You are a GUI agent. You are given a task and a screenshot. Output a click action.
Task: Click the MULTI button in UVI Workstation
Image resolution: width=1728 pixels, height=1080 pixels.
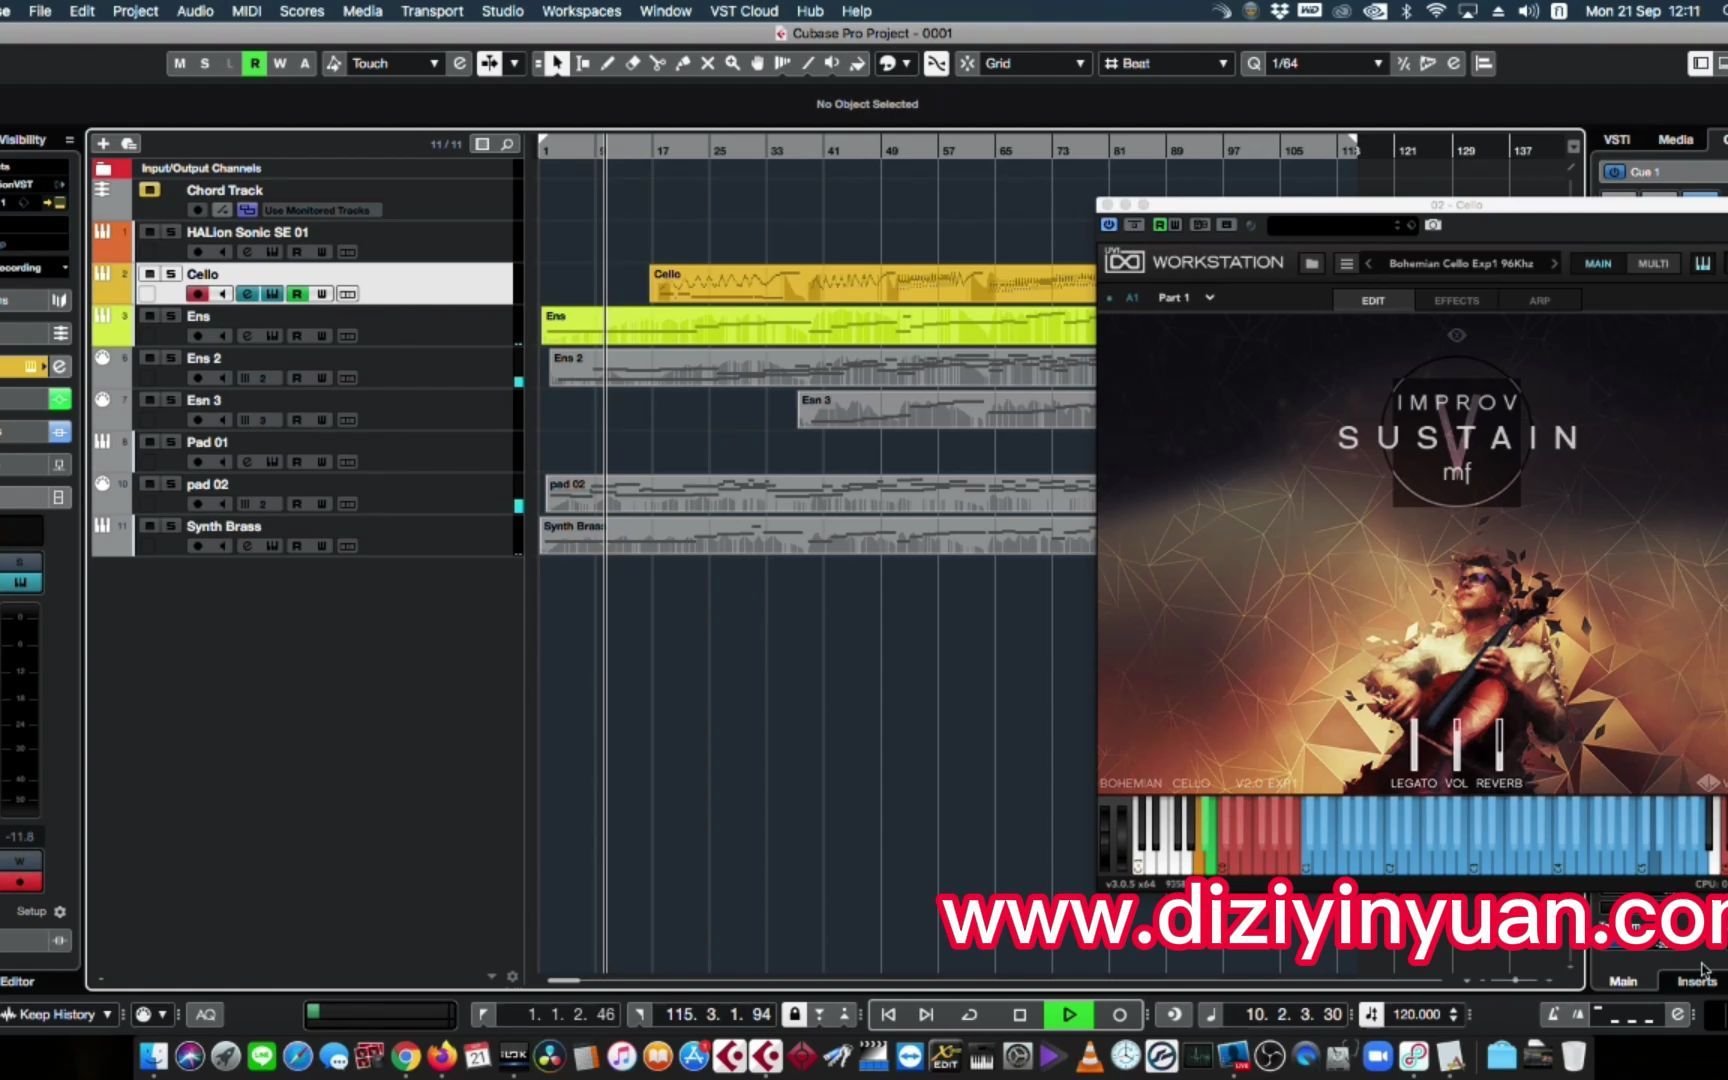[1652, 263]
